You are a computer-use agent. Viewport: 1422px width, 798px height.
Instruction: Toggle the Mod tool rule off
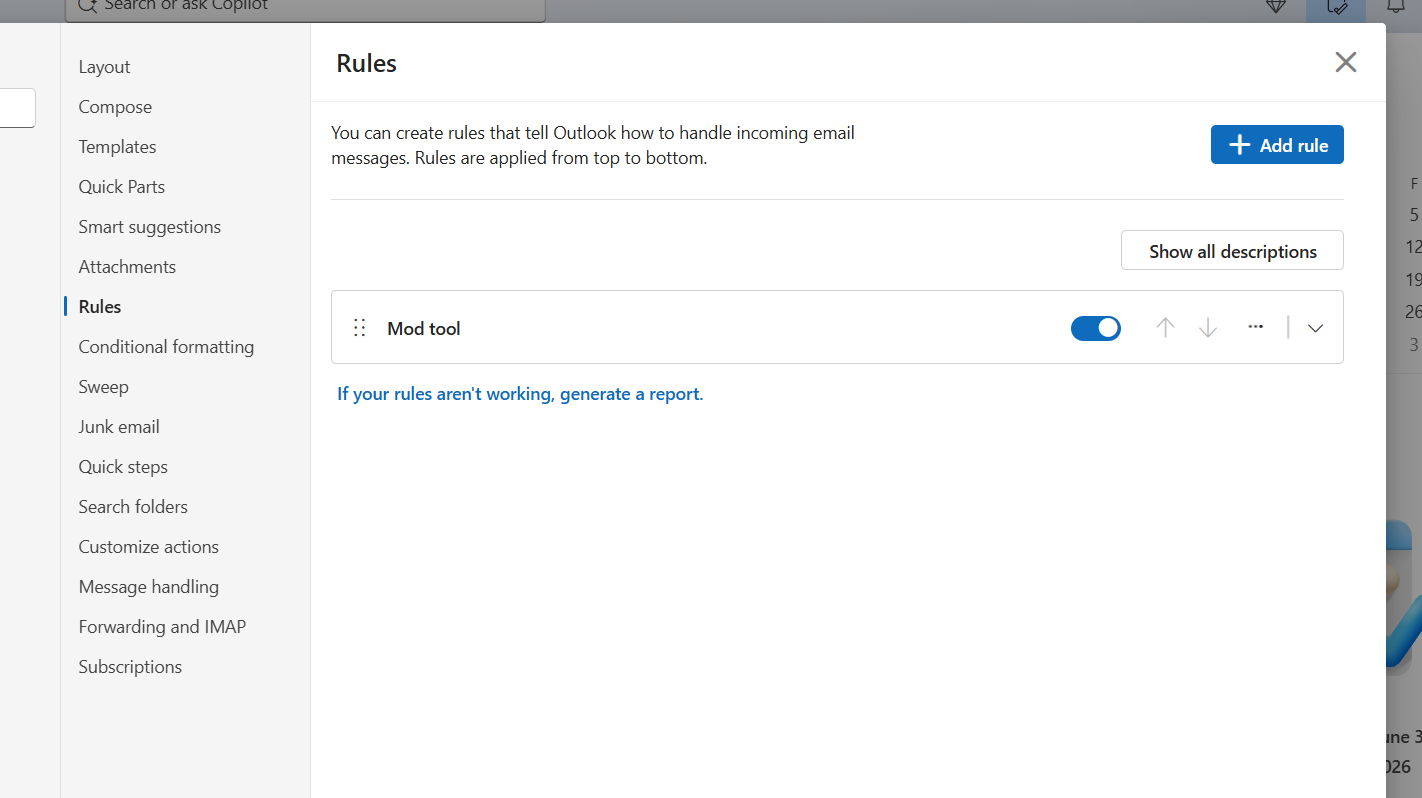[1096, 328]
